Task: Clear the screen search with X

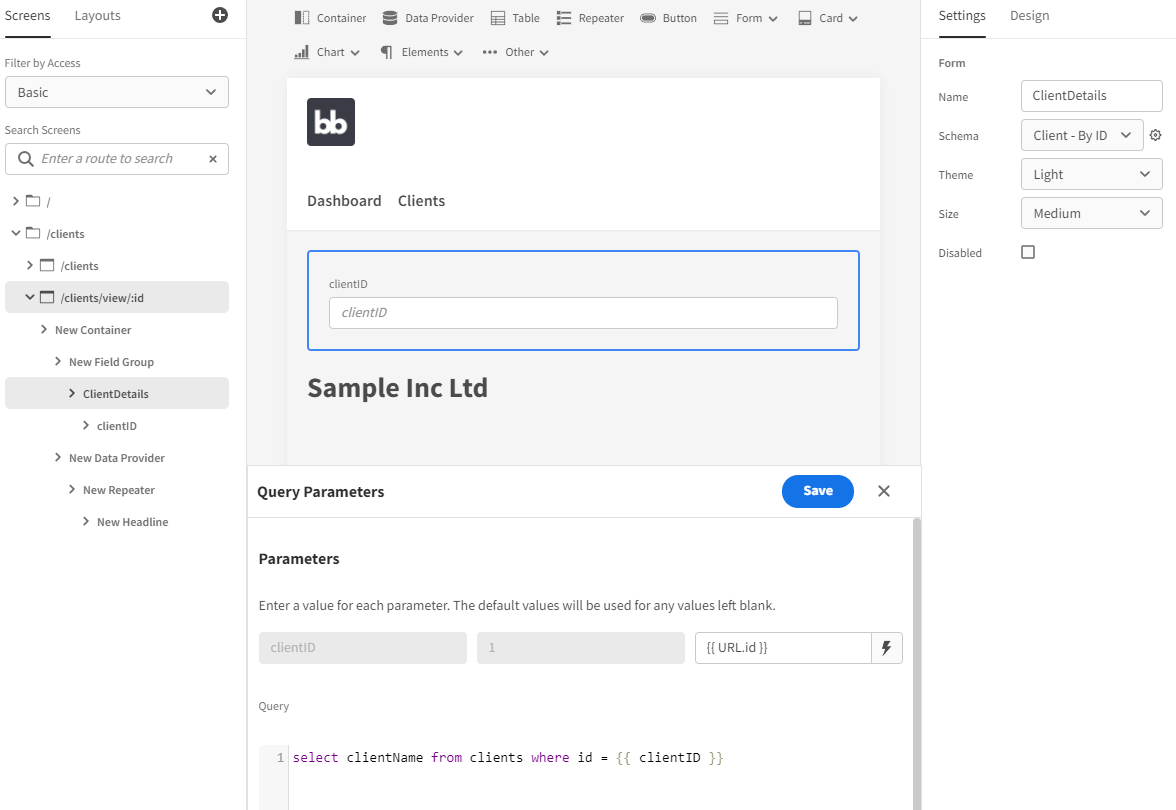Action: [213, 159]
